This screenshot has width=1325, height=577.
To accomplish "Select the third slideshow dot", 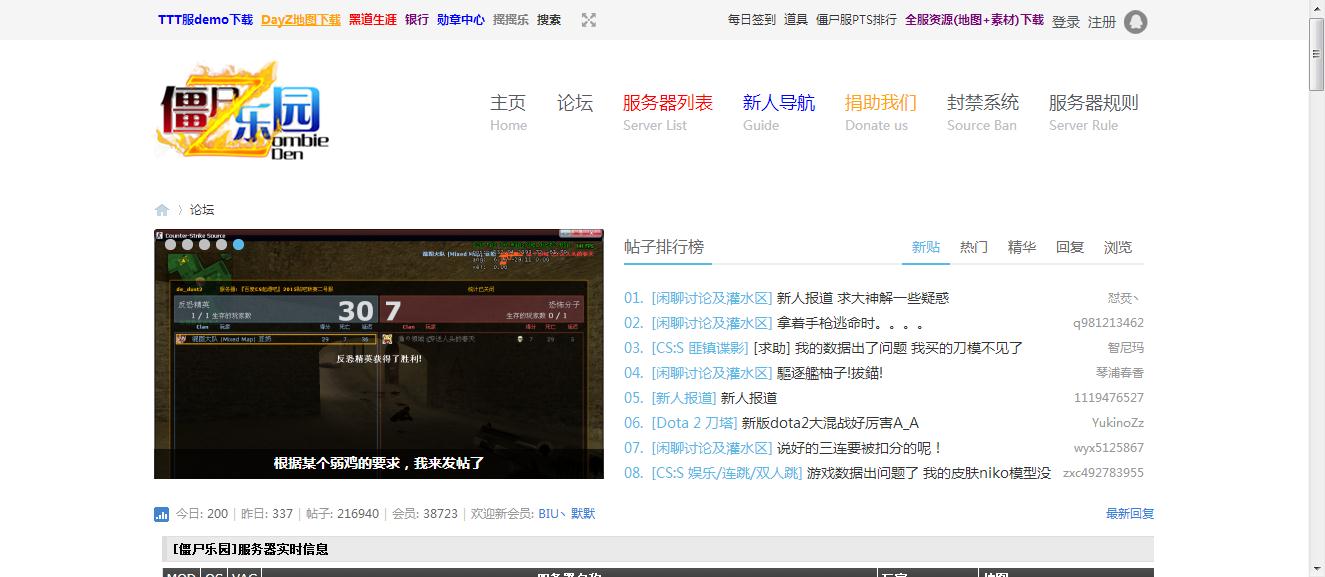I will click(x=205, y=244).
